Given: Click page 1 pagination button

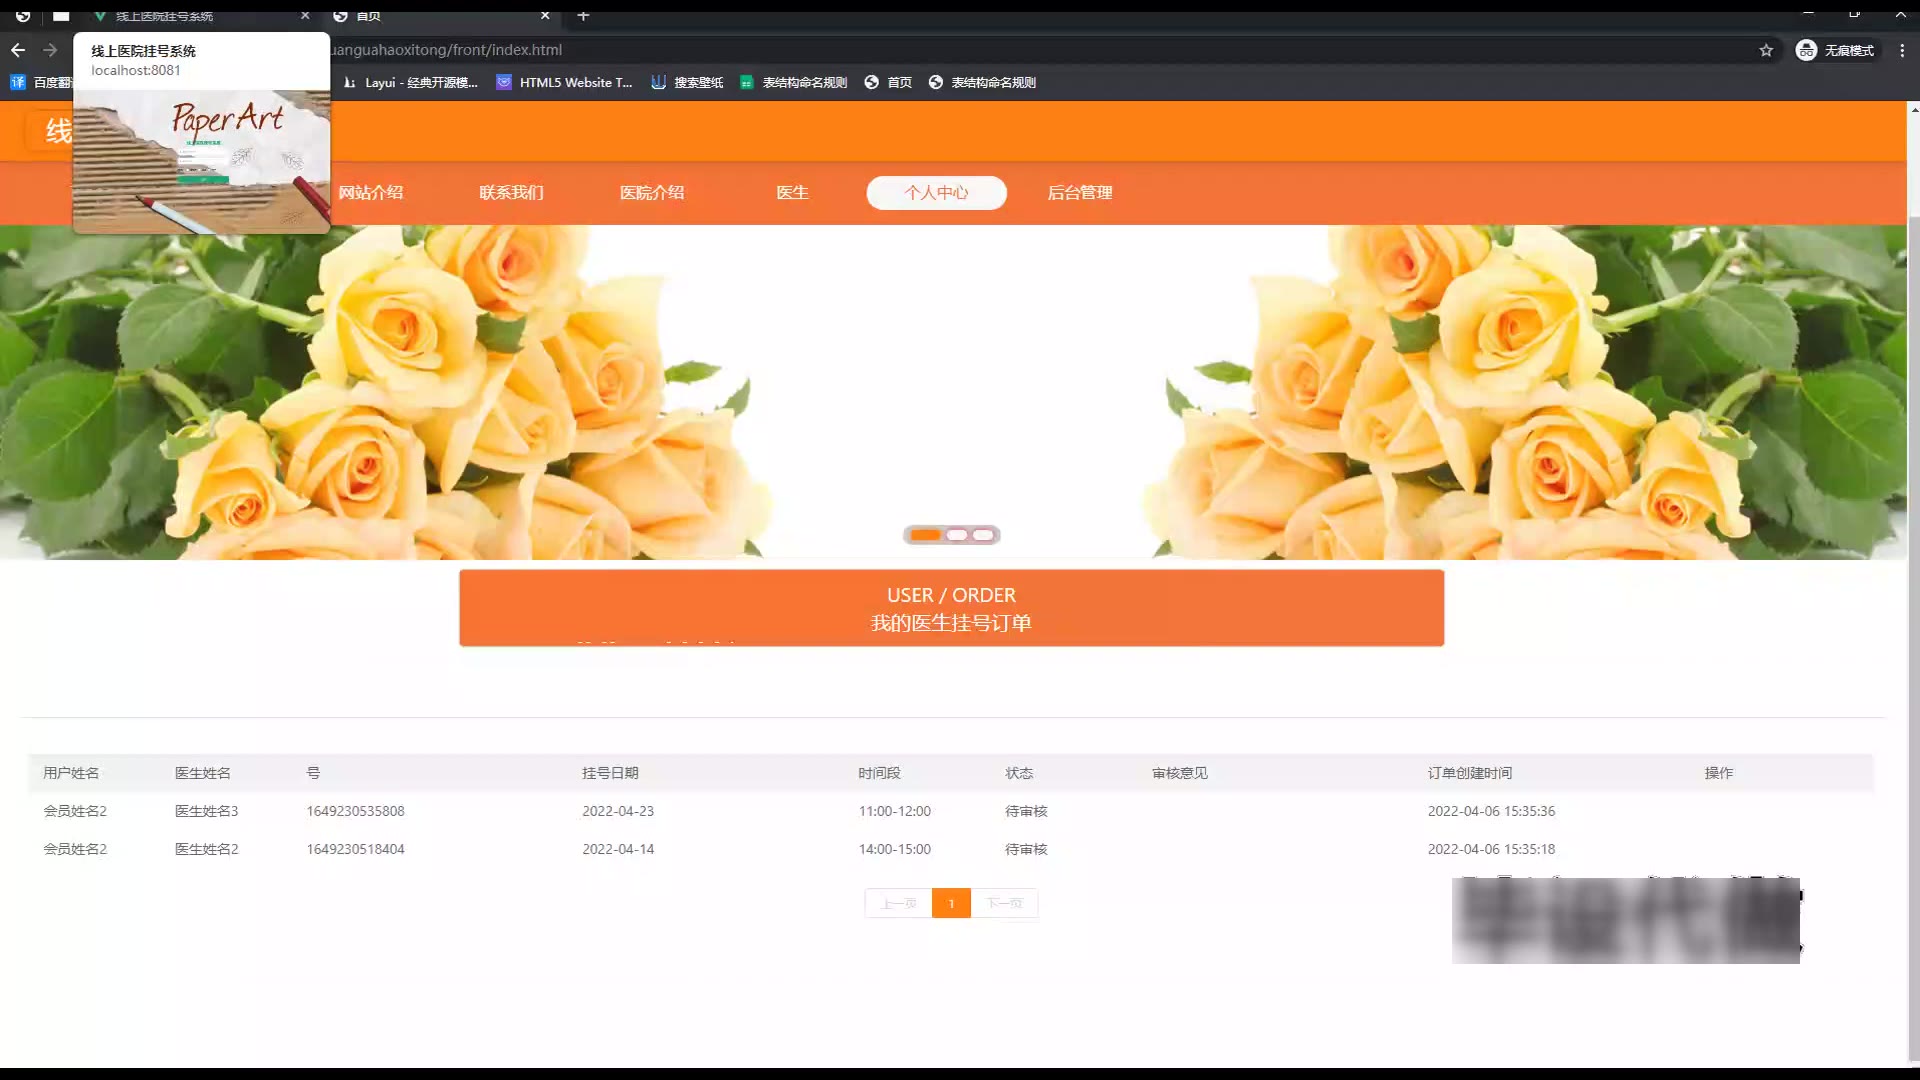Looking at the screenshot, I should (951, 903).
